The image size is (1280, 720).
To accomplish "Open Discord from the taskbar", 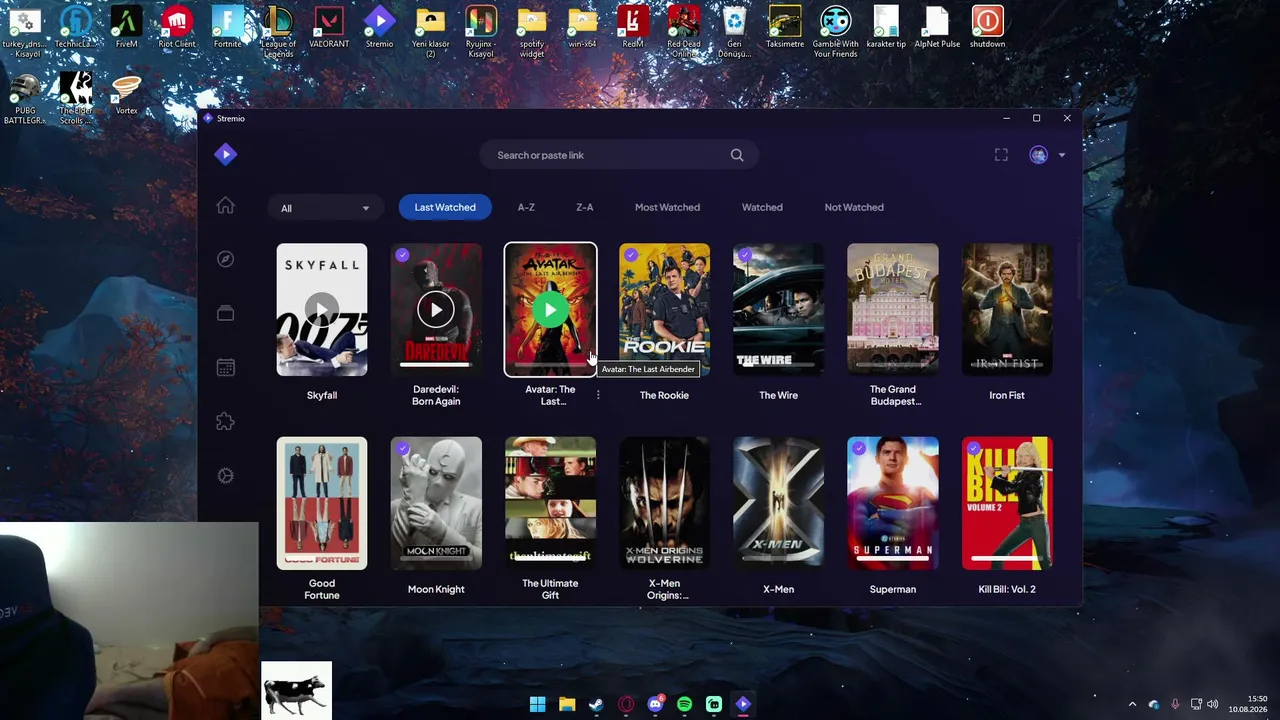I will (655, 704).
